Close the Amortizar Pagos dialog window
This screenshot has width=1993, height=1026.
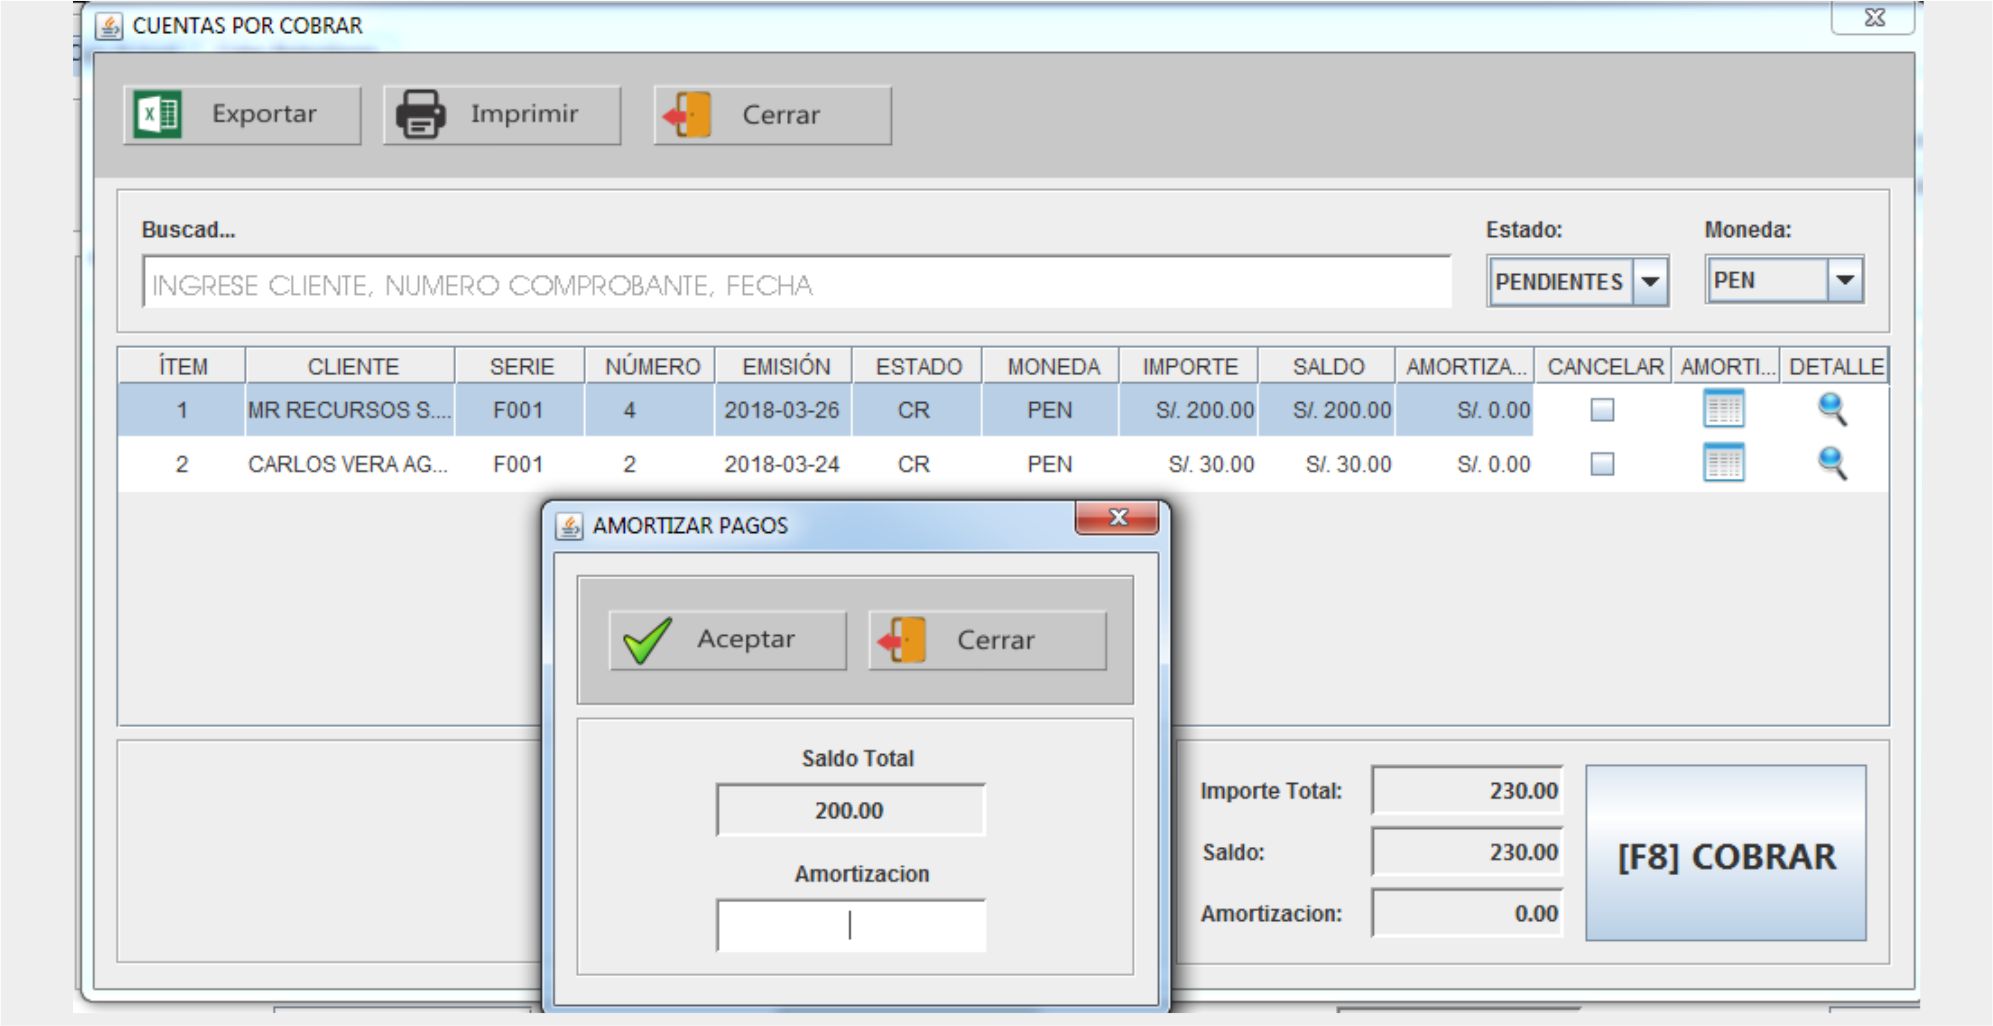[x=1117, y=517]
